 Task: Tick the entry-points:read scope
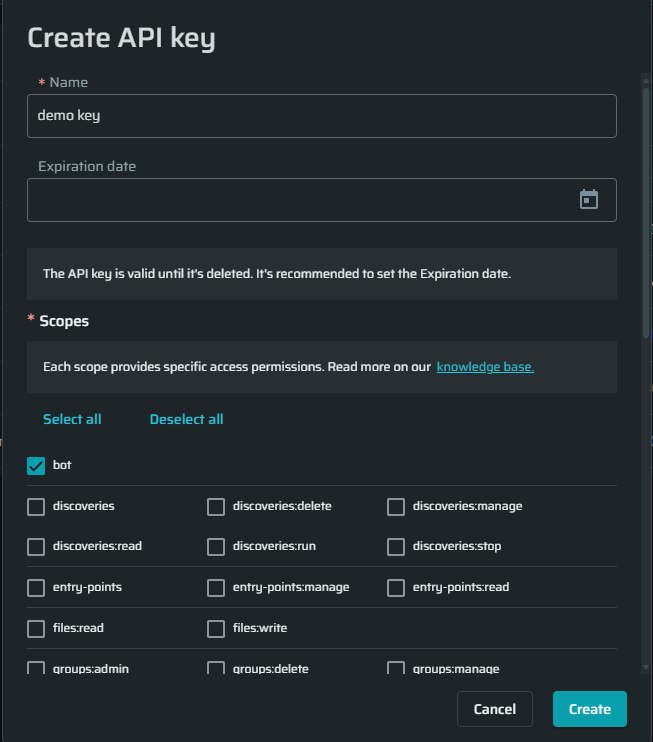[x=396, y=588]
